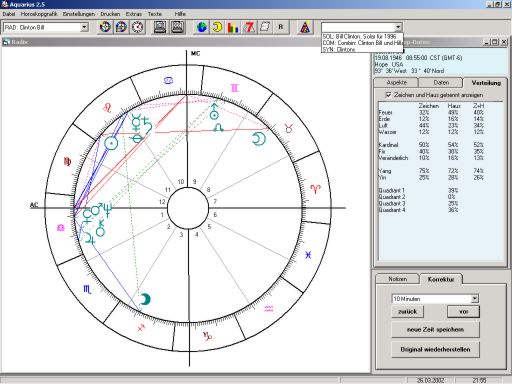512x384 pixels.
Task: Click the vor button
Action: click(x=463, y=311)
